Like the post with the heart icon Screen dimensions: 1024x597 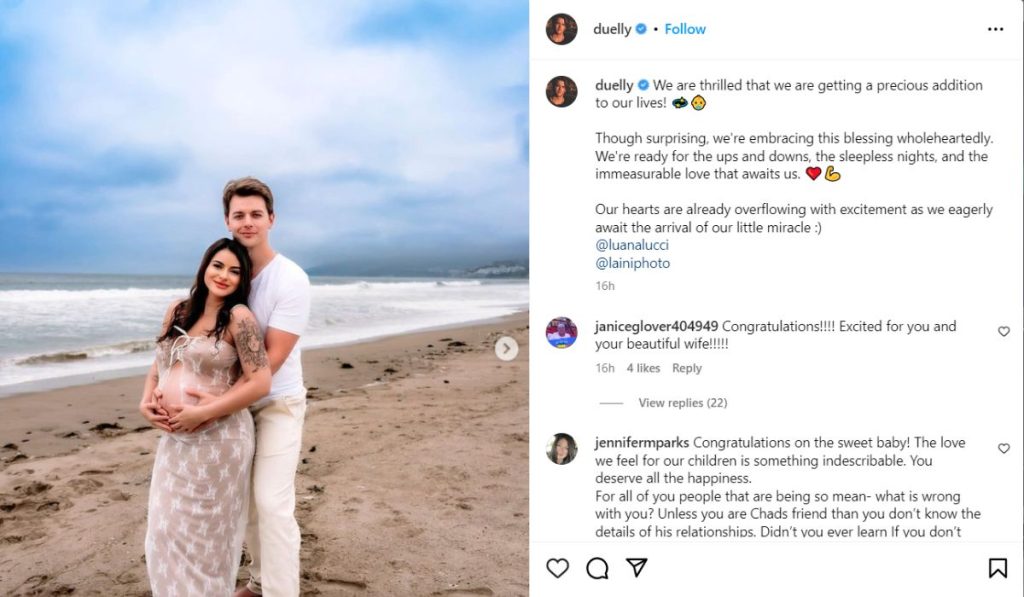558,568
